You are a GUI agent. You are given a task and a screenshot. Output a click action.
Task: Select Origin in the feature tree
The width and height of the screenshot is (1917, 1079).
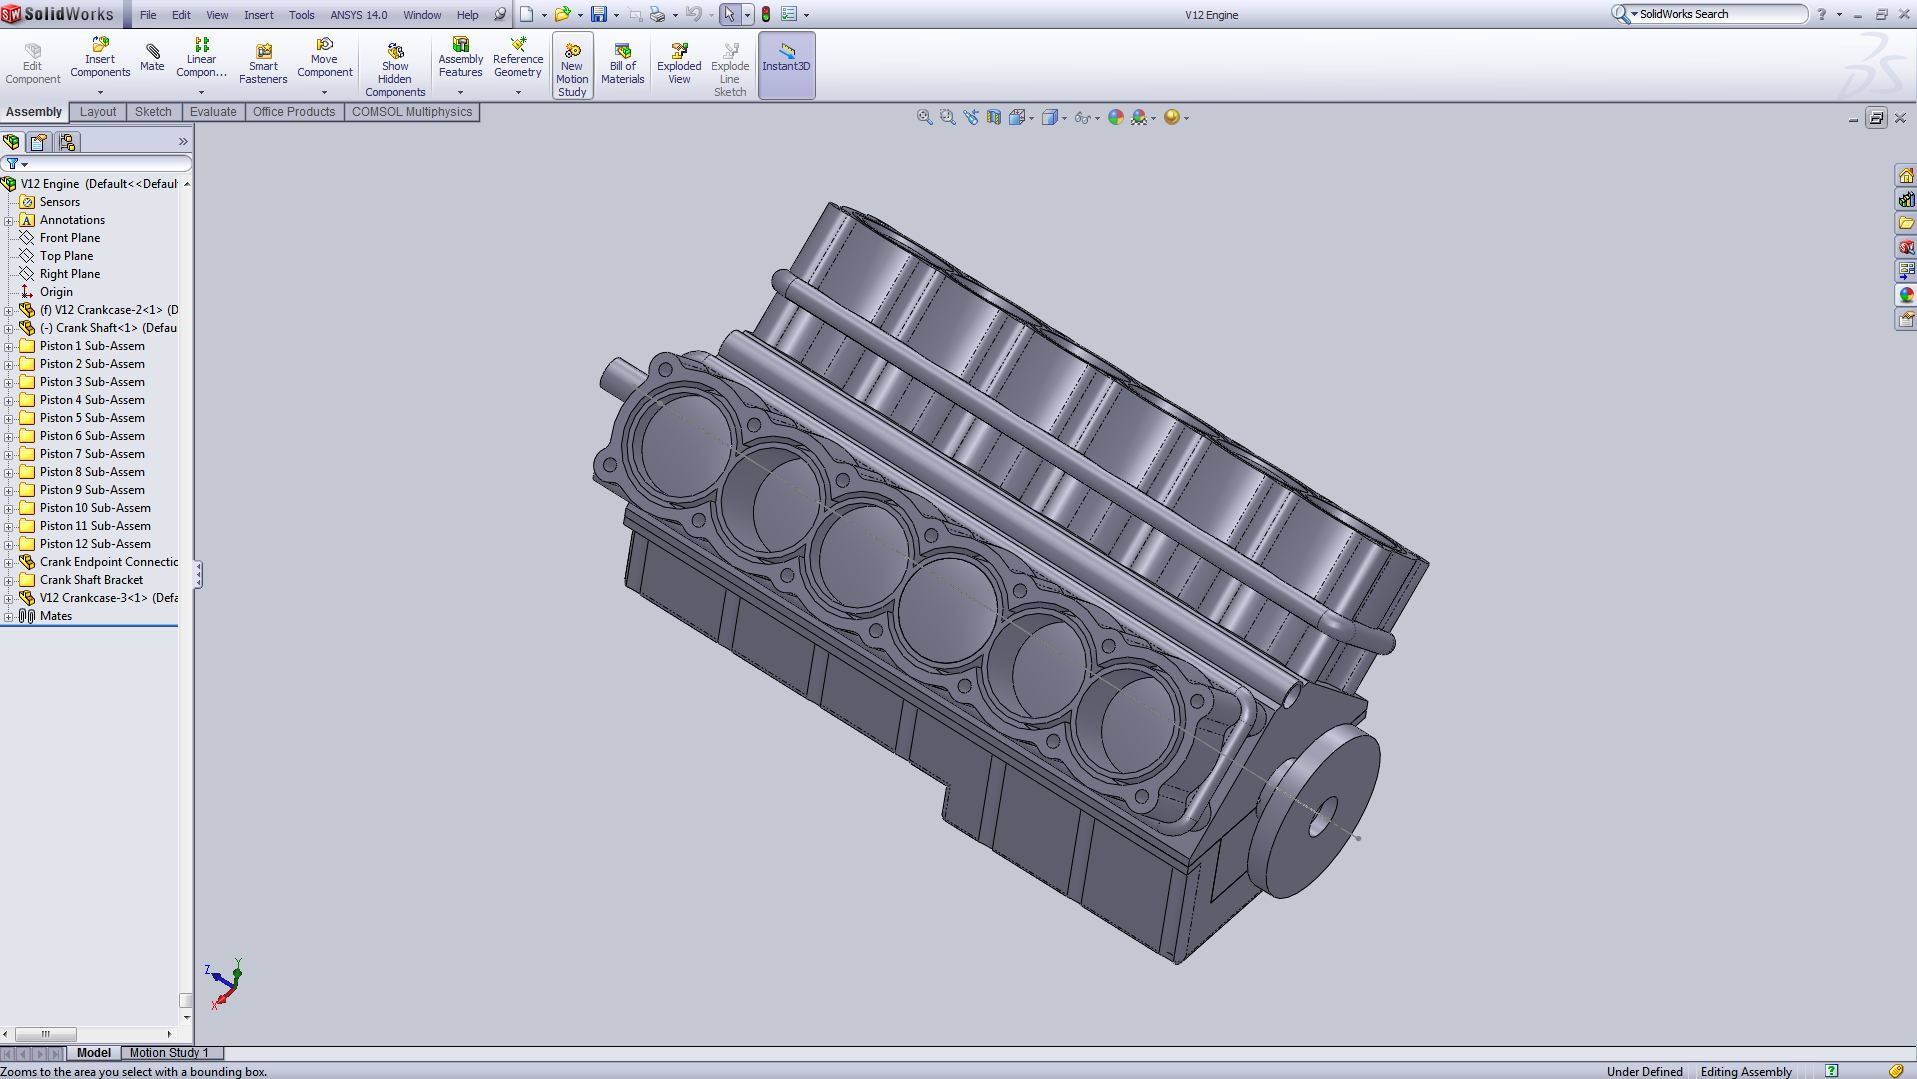(x=46, y=292)
